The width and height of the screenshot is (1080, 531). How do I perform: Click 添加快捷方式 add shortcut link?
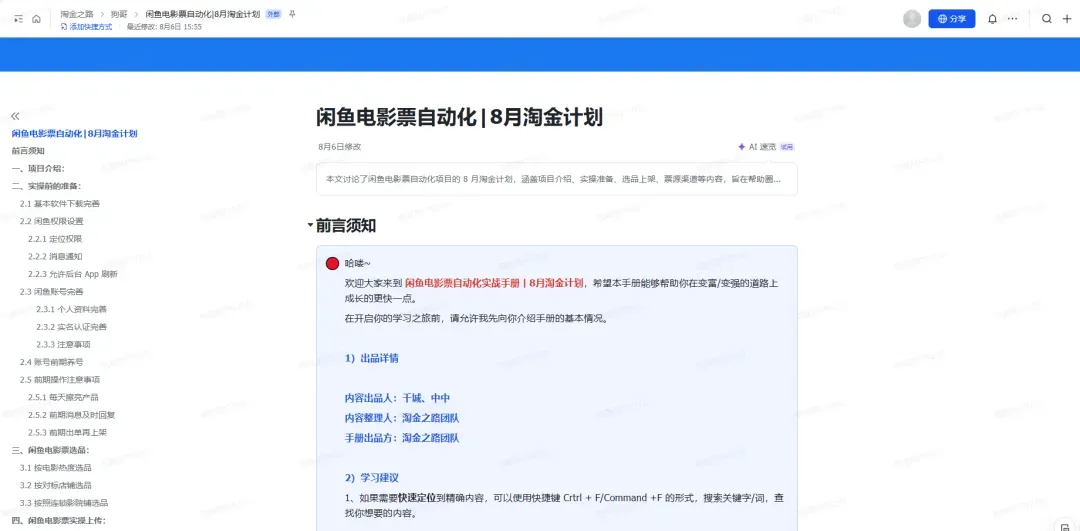tap(87, 27)
